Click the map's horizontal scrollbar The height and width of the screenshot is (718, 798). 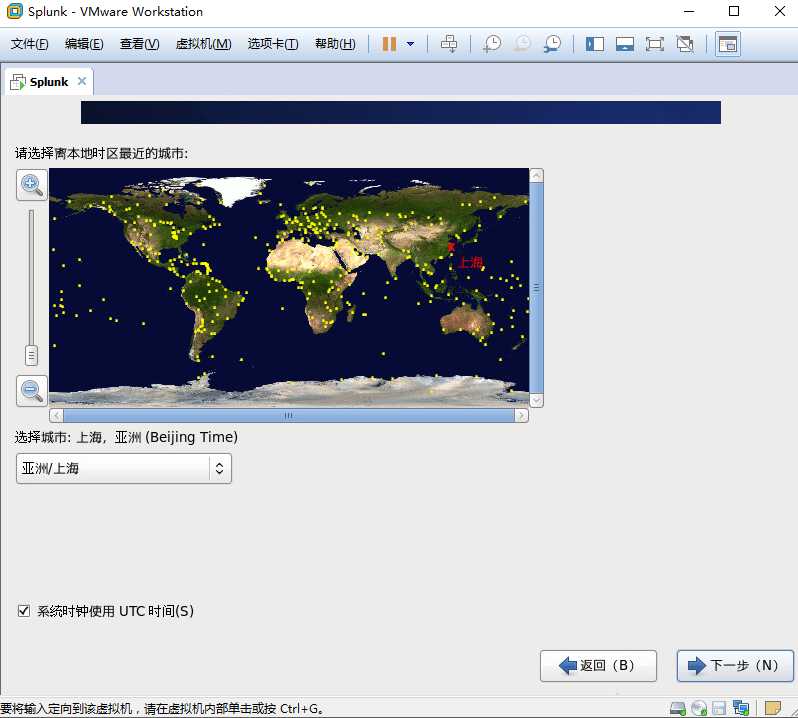tap(289, 416)
